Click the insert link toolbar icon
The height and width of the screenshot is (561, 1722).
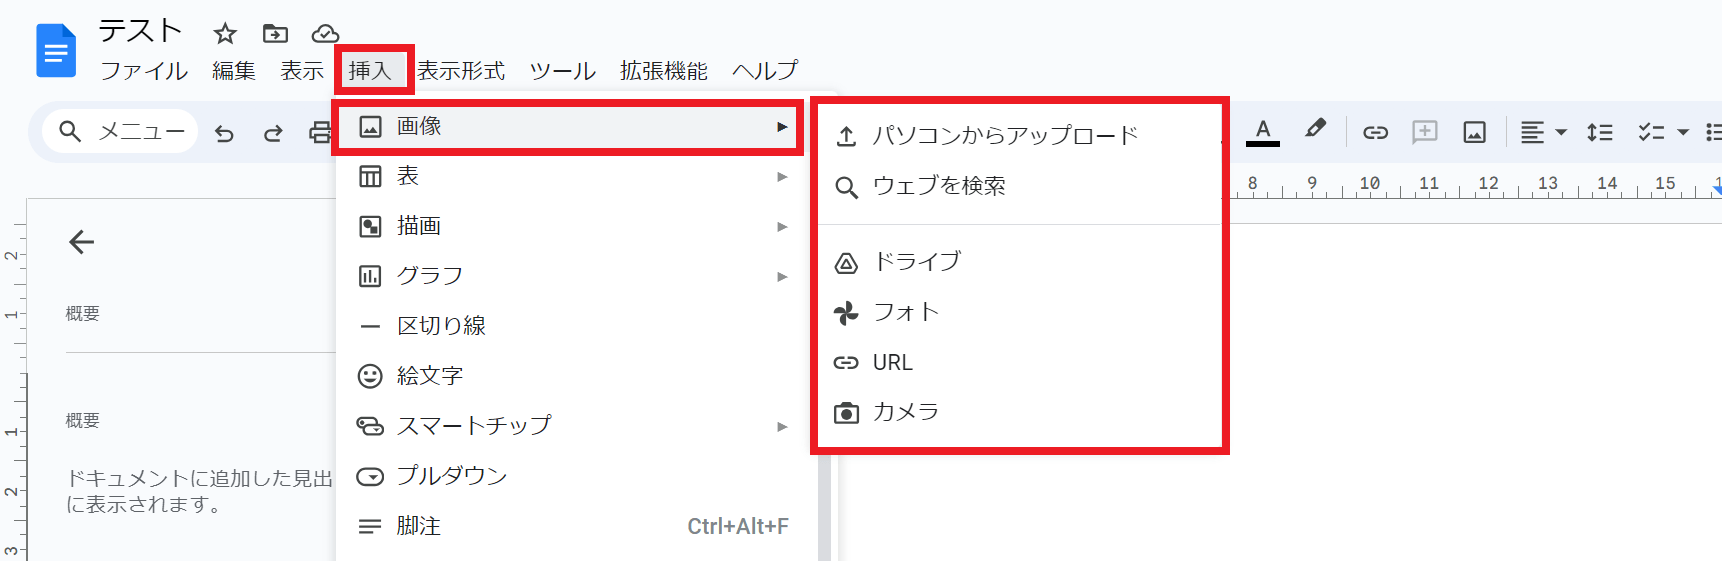point(1375,132)
